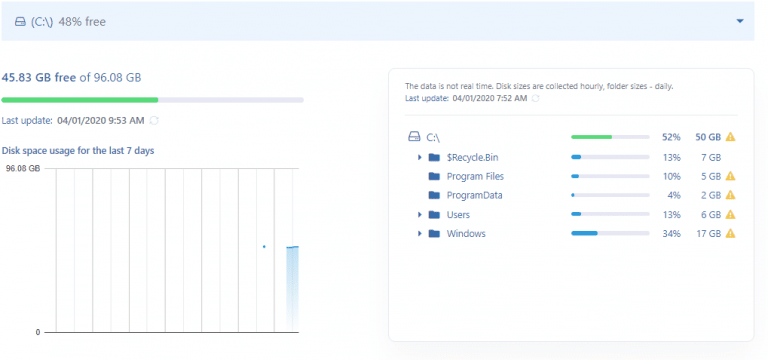Select the Program Files folder
Image resolution: width=768 pixels, height=360 pixels.
pyautogui.click(x=475, y=176)
